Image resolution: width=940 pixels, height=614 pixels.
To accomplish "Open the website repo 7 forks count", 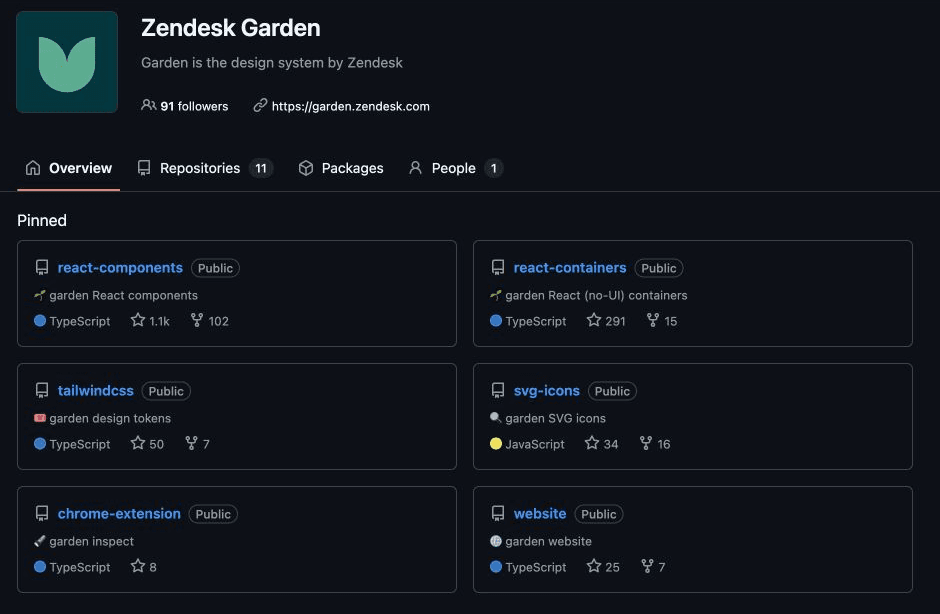I will pos(662,567).
